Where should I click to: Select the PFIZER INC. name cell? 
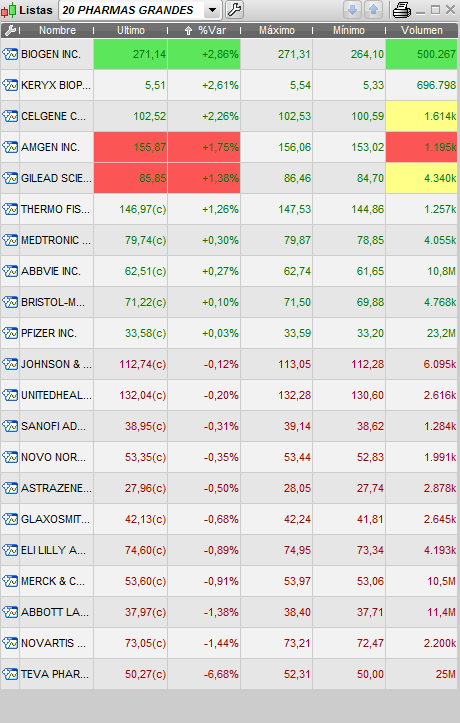click(x=57, y=333)
